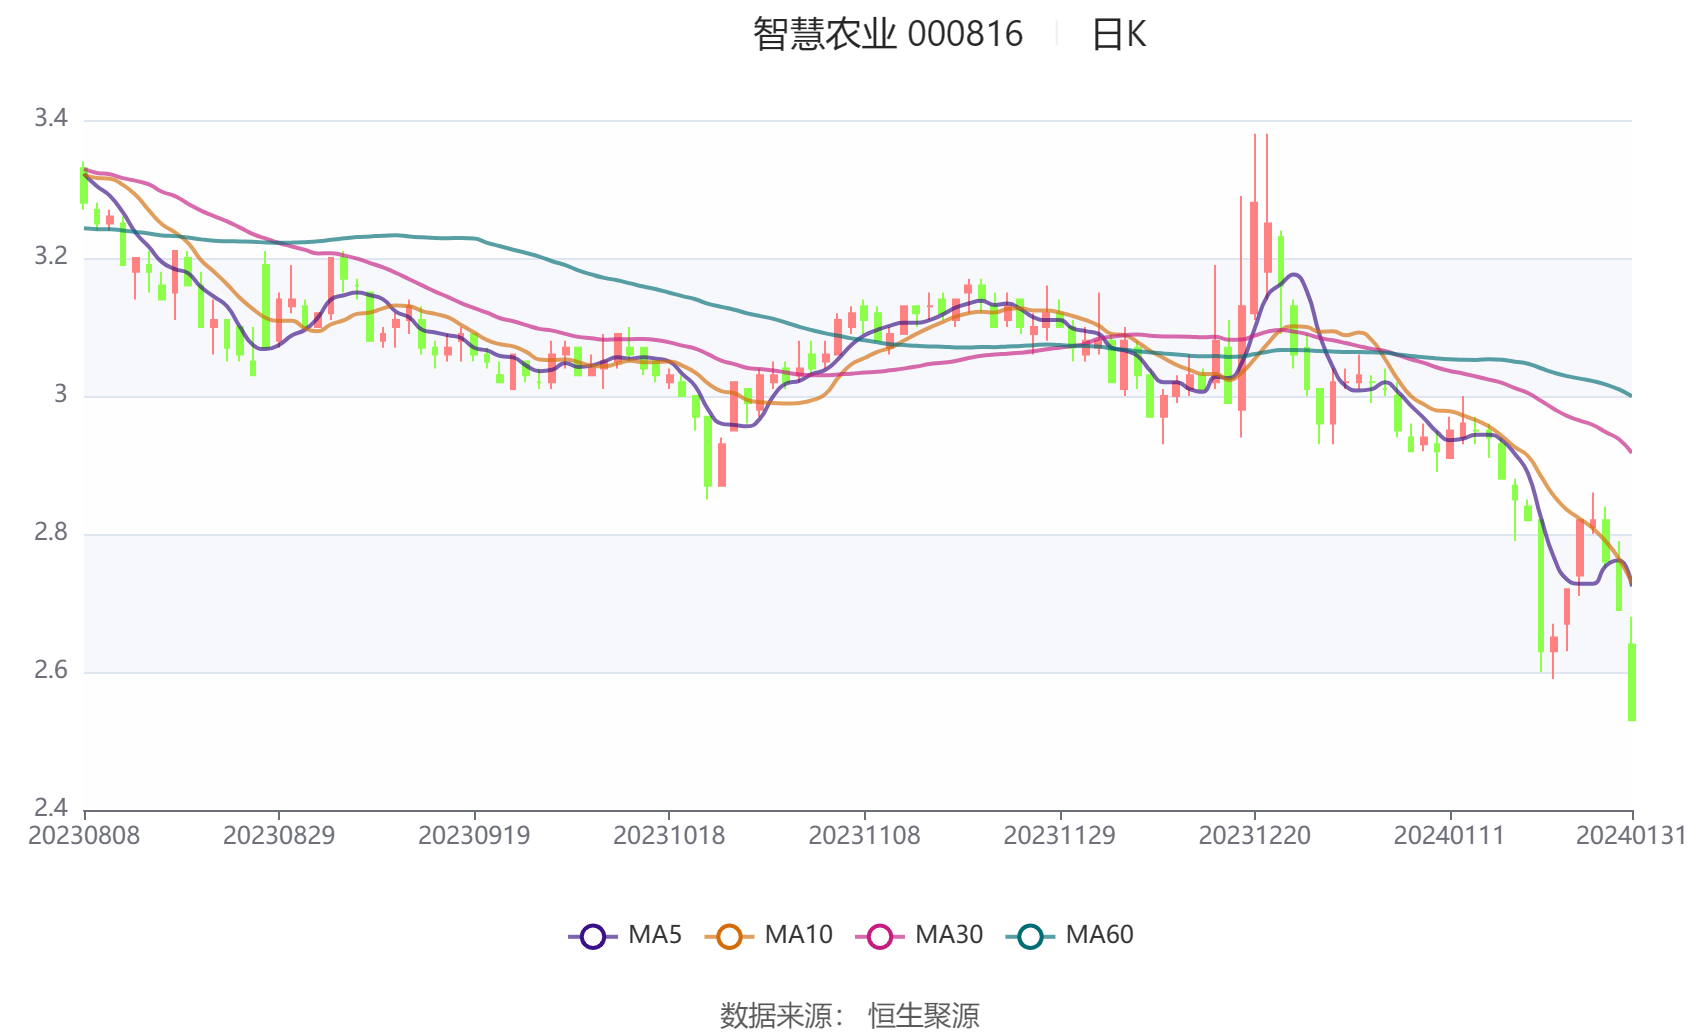This screenshot has width=1700, height=1034.
Task: Click the 3.4 price axis label
Action: 51,118
